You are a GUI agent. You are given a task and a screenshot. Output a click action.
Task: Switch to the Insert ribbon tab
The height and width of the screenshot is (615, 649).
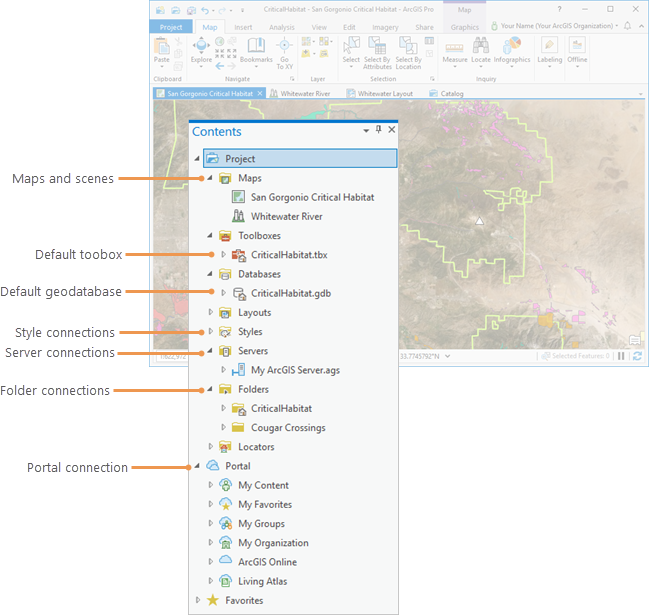(243, 27)
